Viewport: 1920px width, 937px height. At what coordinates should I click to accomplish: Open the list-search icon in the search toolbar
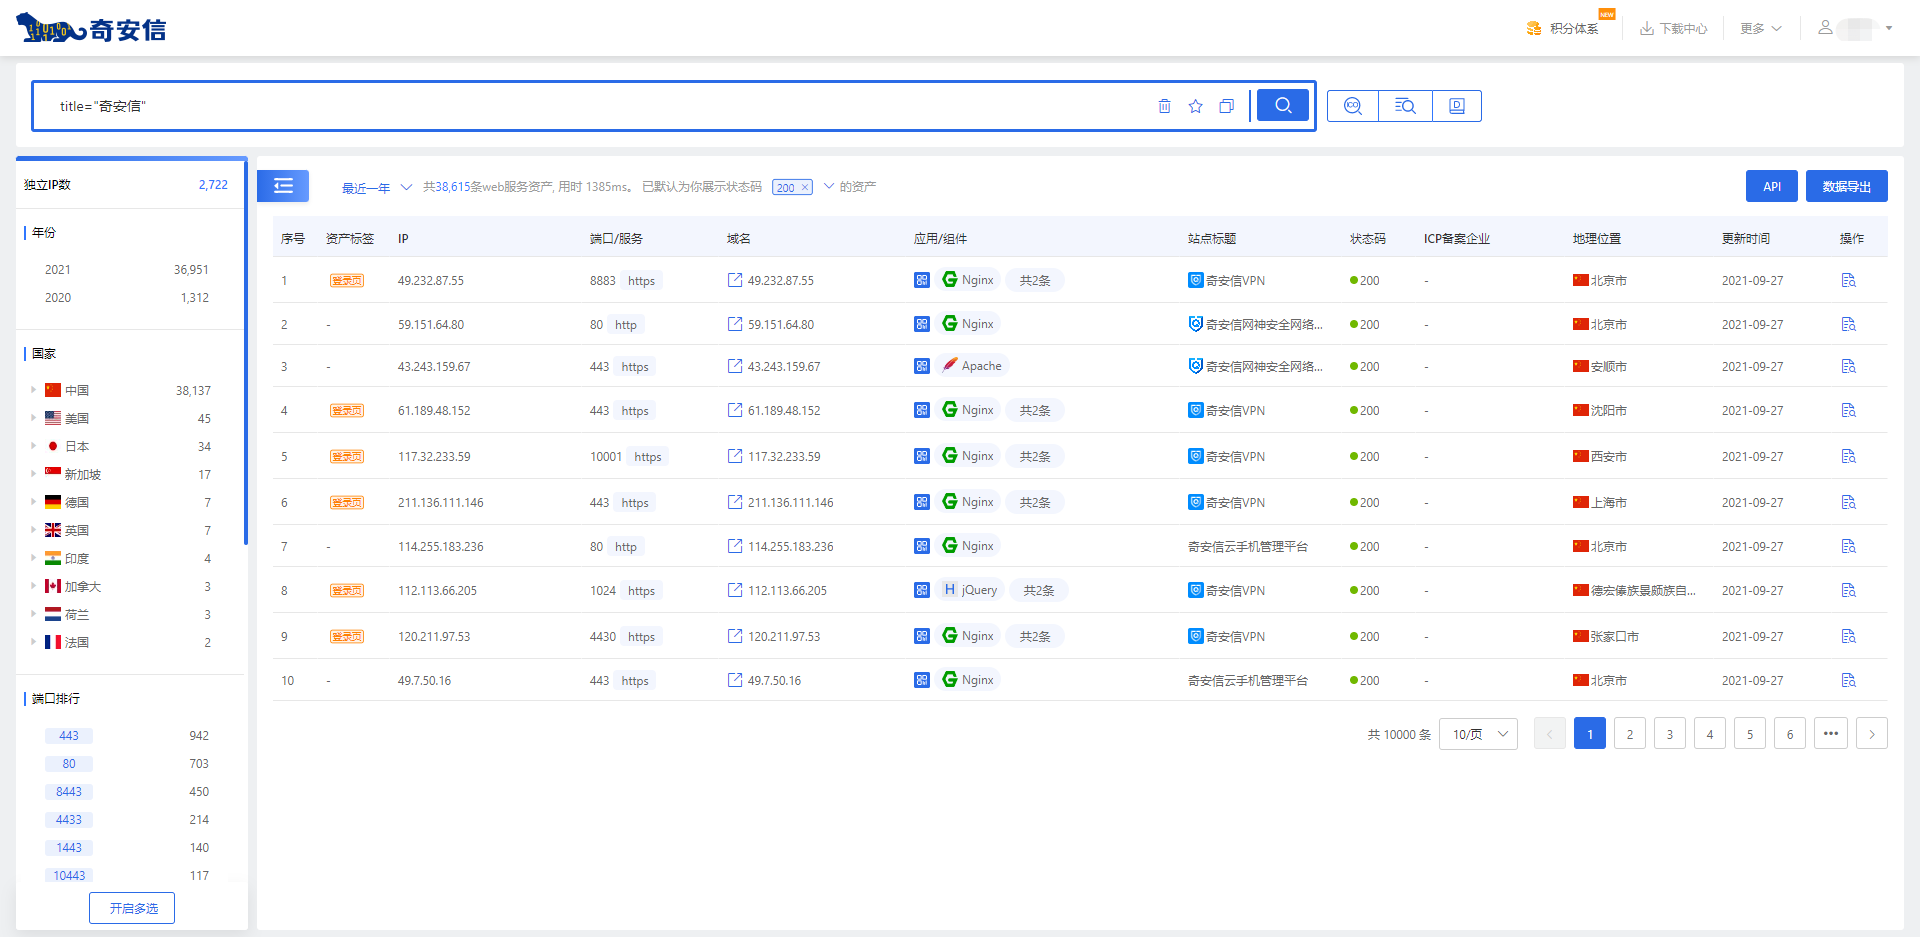coord(1405,106)
